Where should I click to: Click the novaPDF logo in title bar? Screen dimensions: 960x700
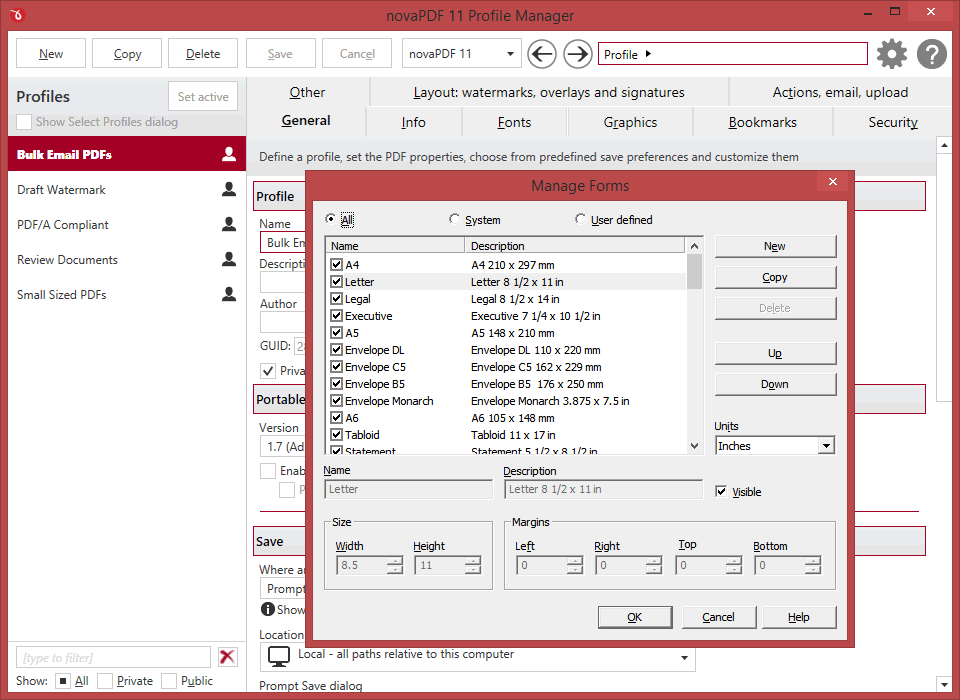pyautogui.click(x=17, y=14)
